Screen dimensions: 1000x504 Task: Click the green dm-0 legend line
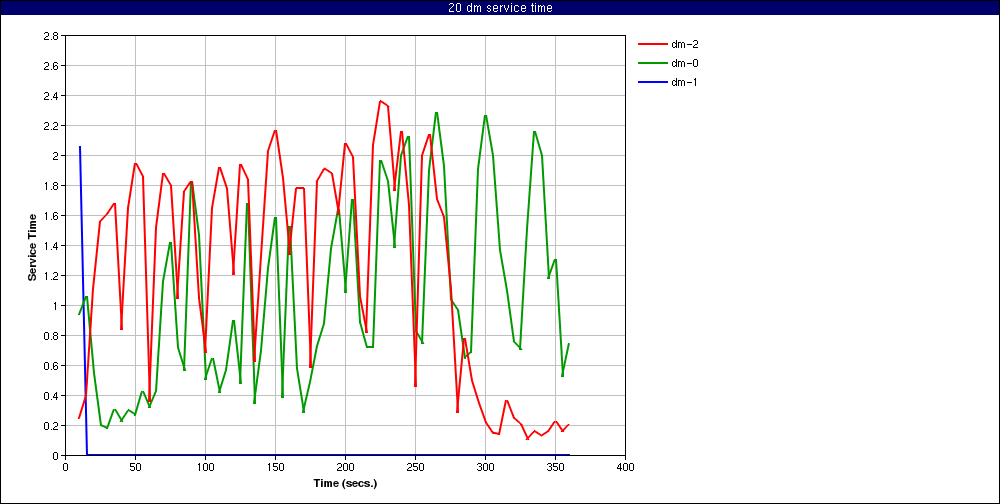pos(651,63)
